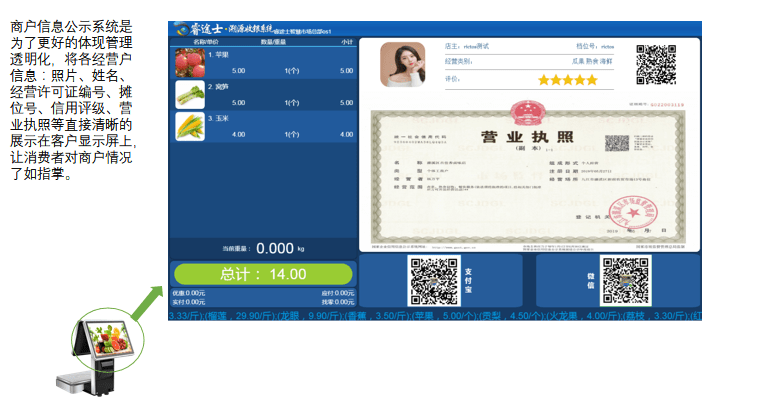The width and height of the screenshot is (774, 406).
Task: Click the red official seal stamp
Action: pyautogui.click(x=634, y=213)
